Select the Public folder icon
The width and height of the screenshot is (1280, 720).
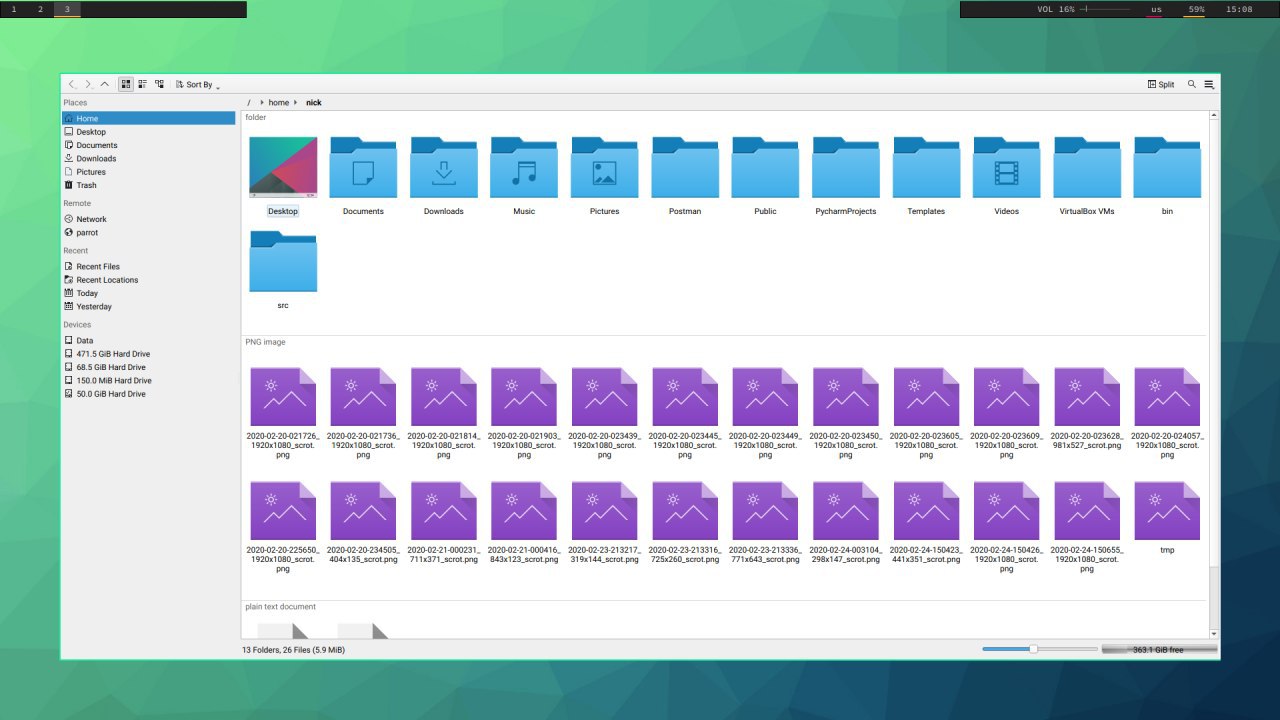click(765, 168)
